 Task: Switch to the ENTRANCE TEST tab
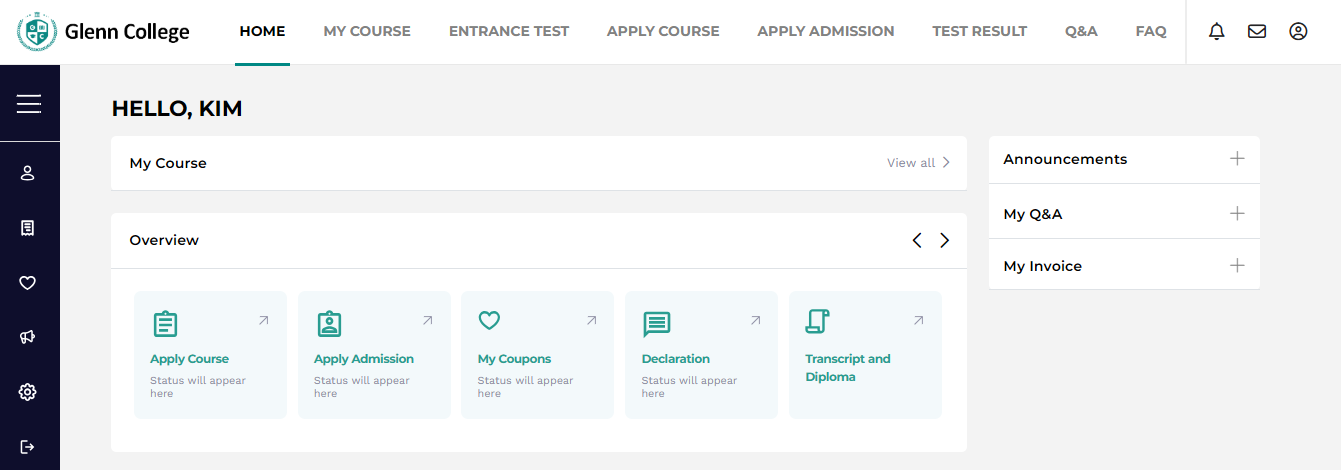point(509,31)
